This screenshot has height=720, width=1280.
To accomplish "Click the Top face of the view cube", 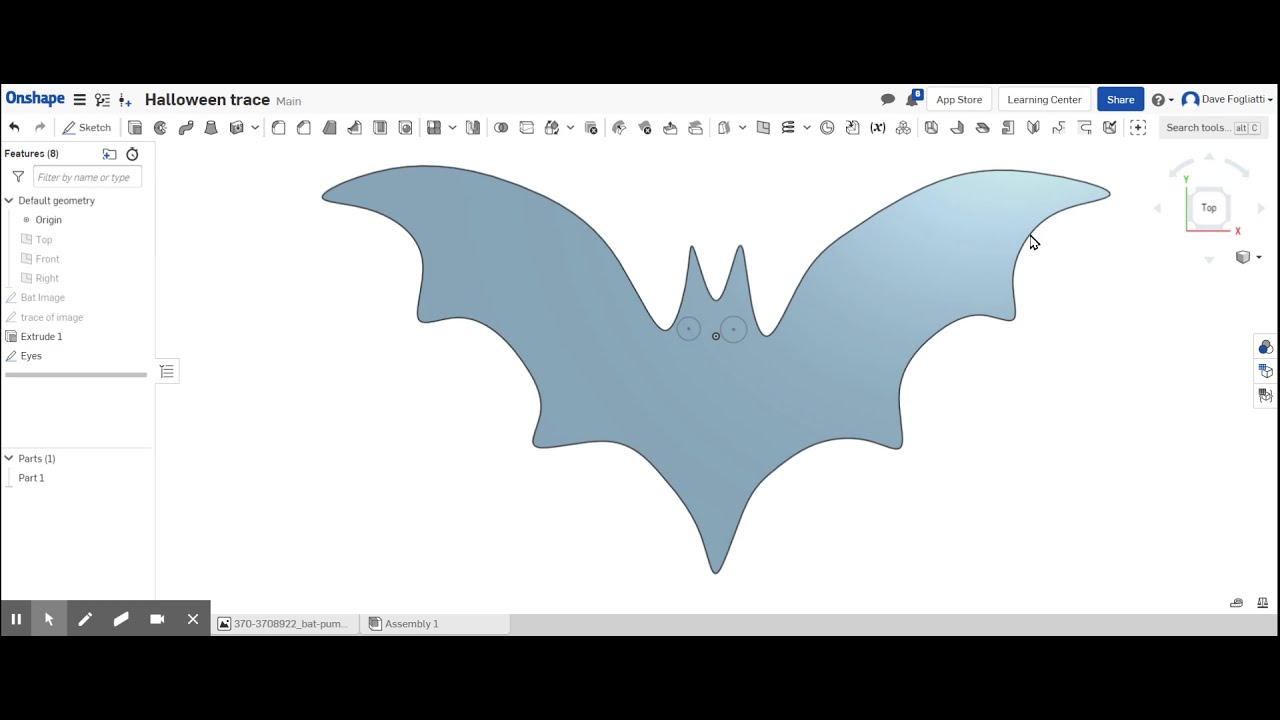I will (1209, 208).
